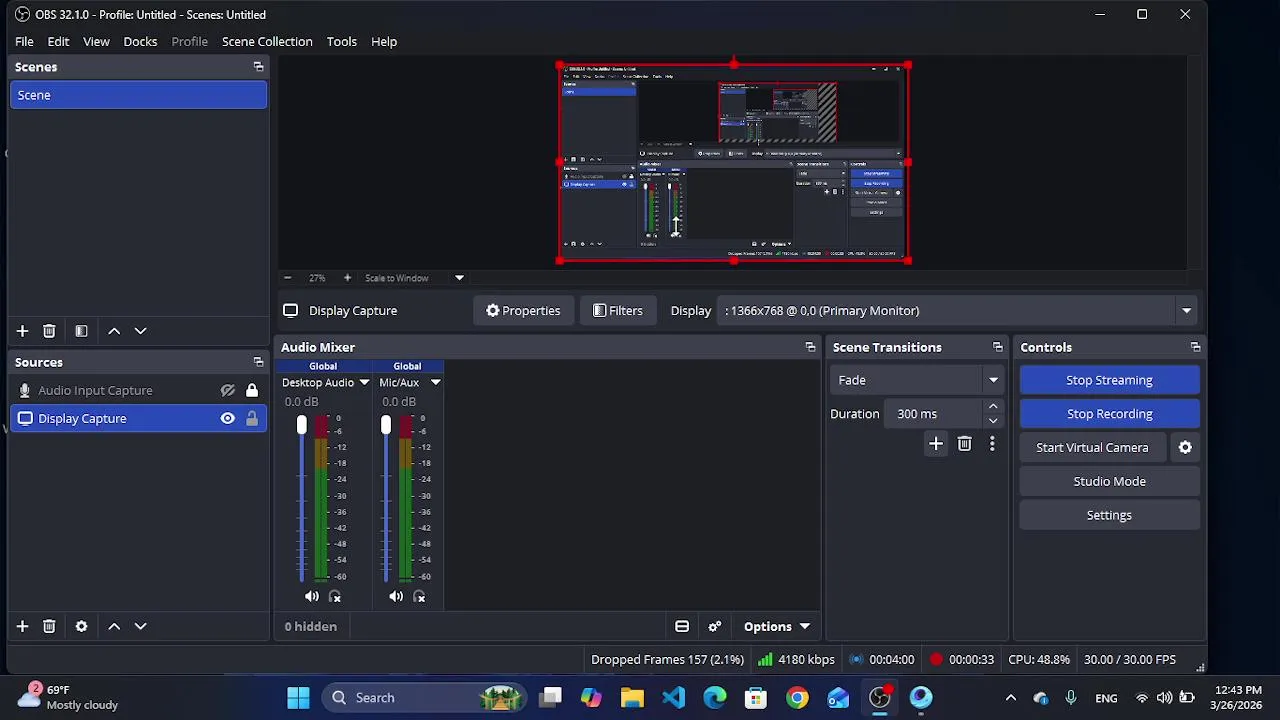The height and width of the screenshot is (720, 1280).
Task: Remove selected scene with trash icon
Action: (x=49, y=331)
